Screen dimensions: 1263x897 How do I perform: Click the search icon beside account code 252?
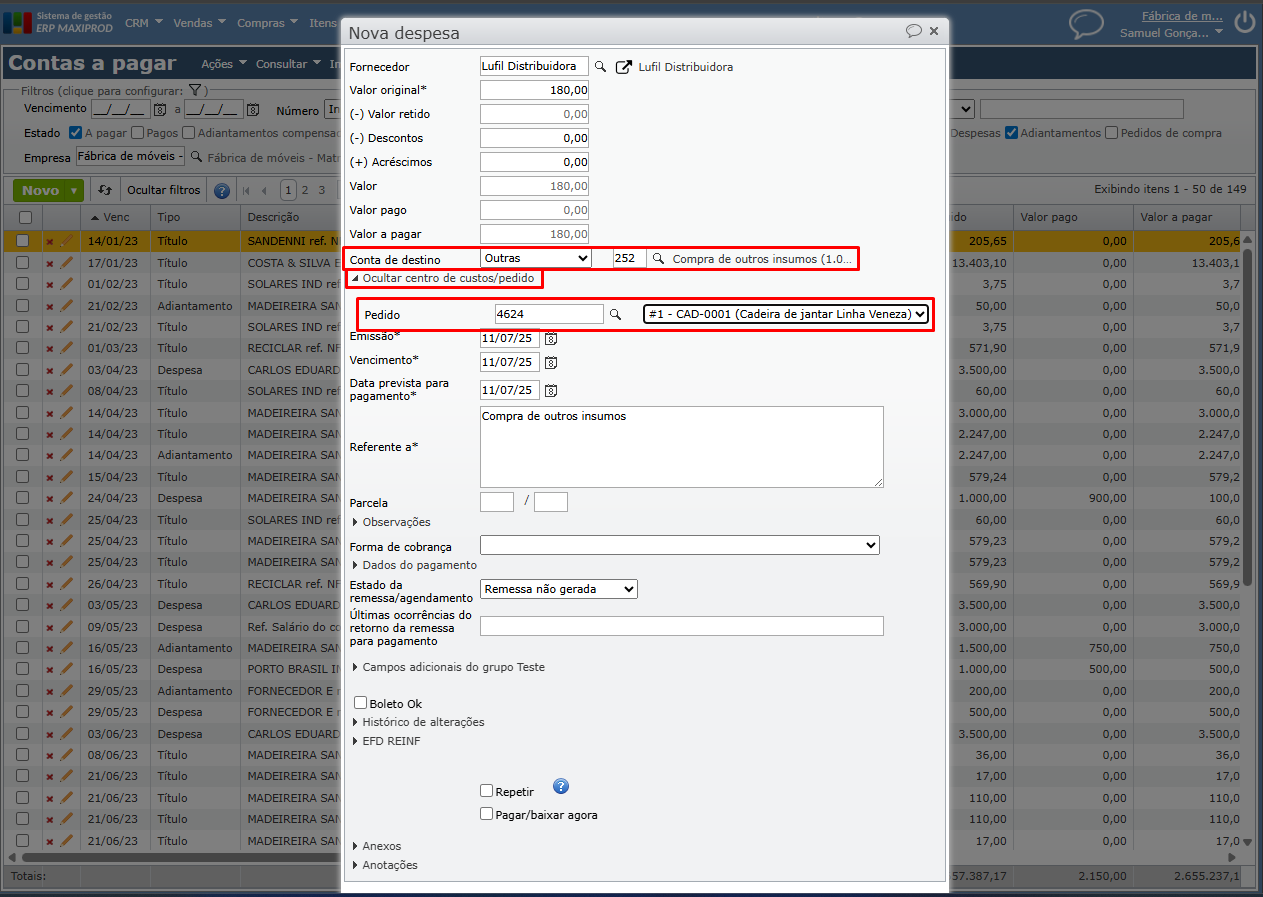click(658, 258)
